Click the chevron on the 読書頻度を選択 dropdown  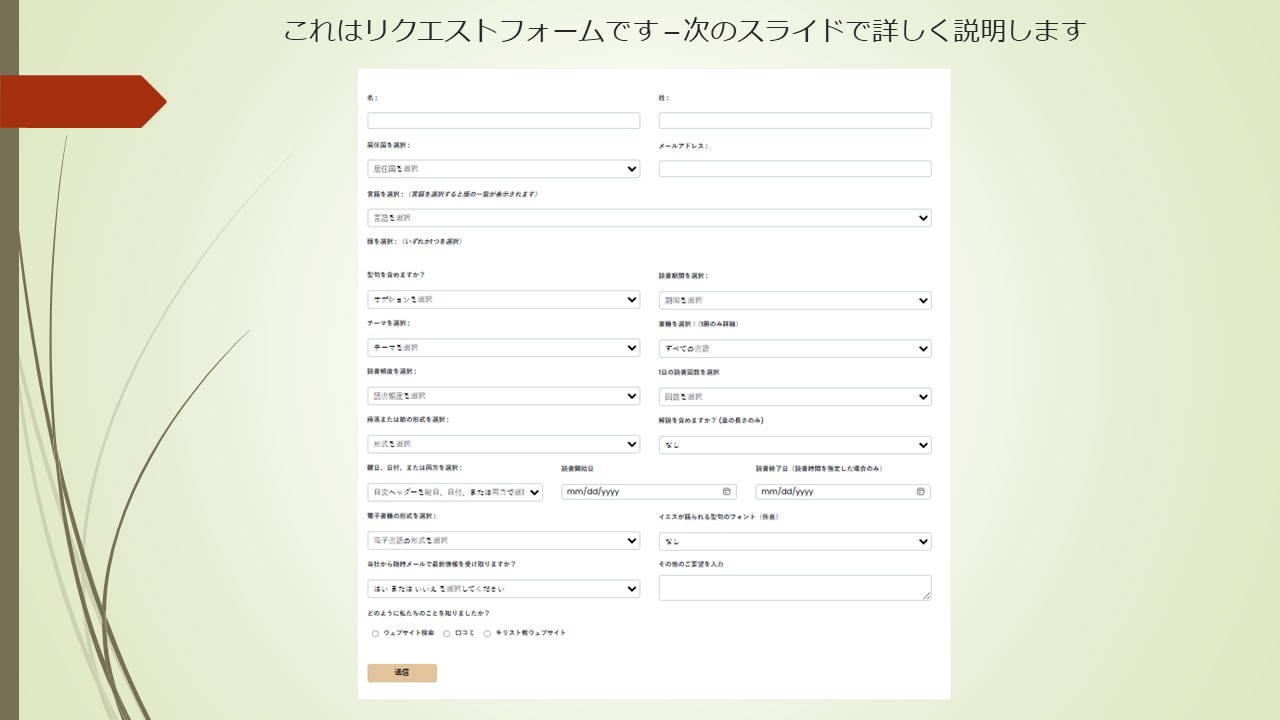(632, 395)
